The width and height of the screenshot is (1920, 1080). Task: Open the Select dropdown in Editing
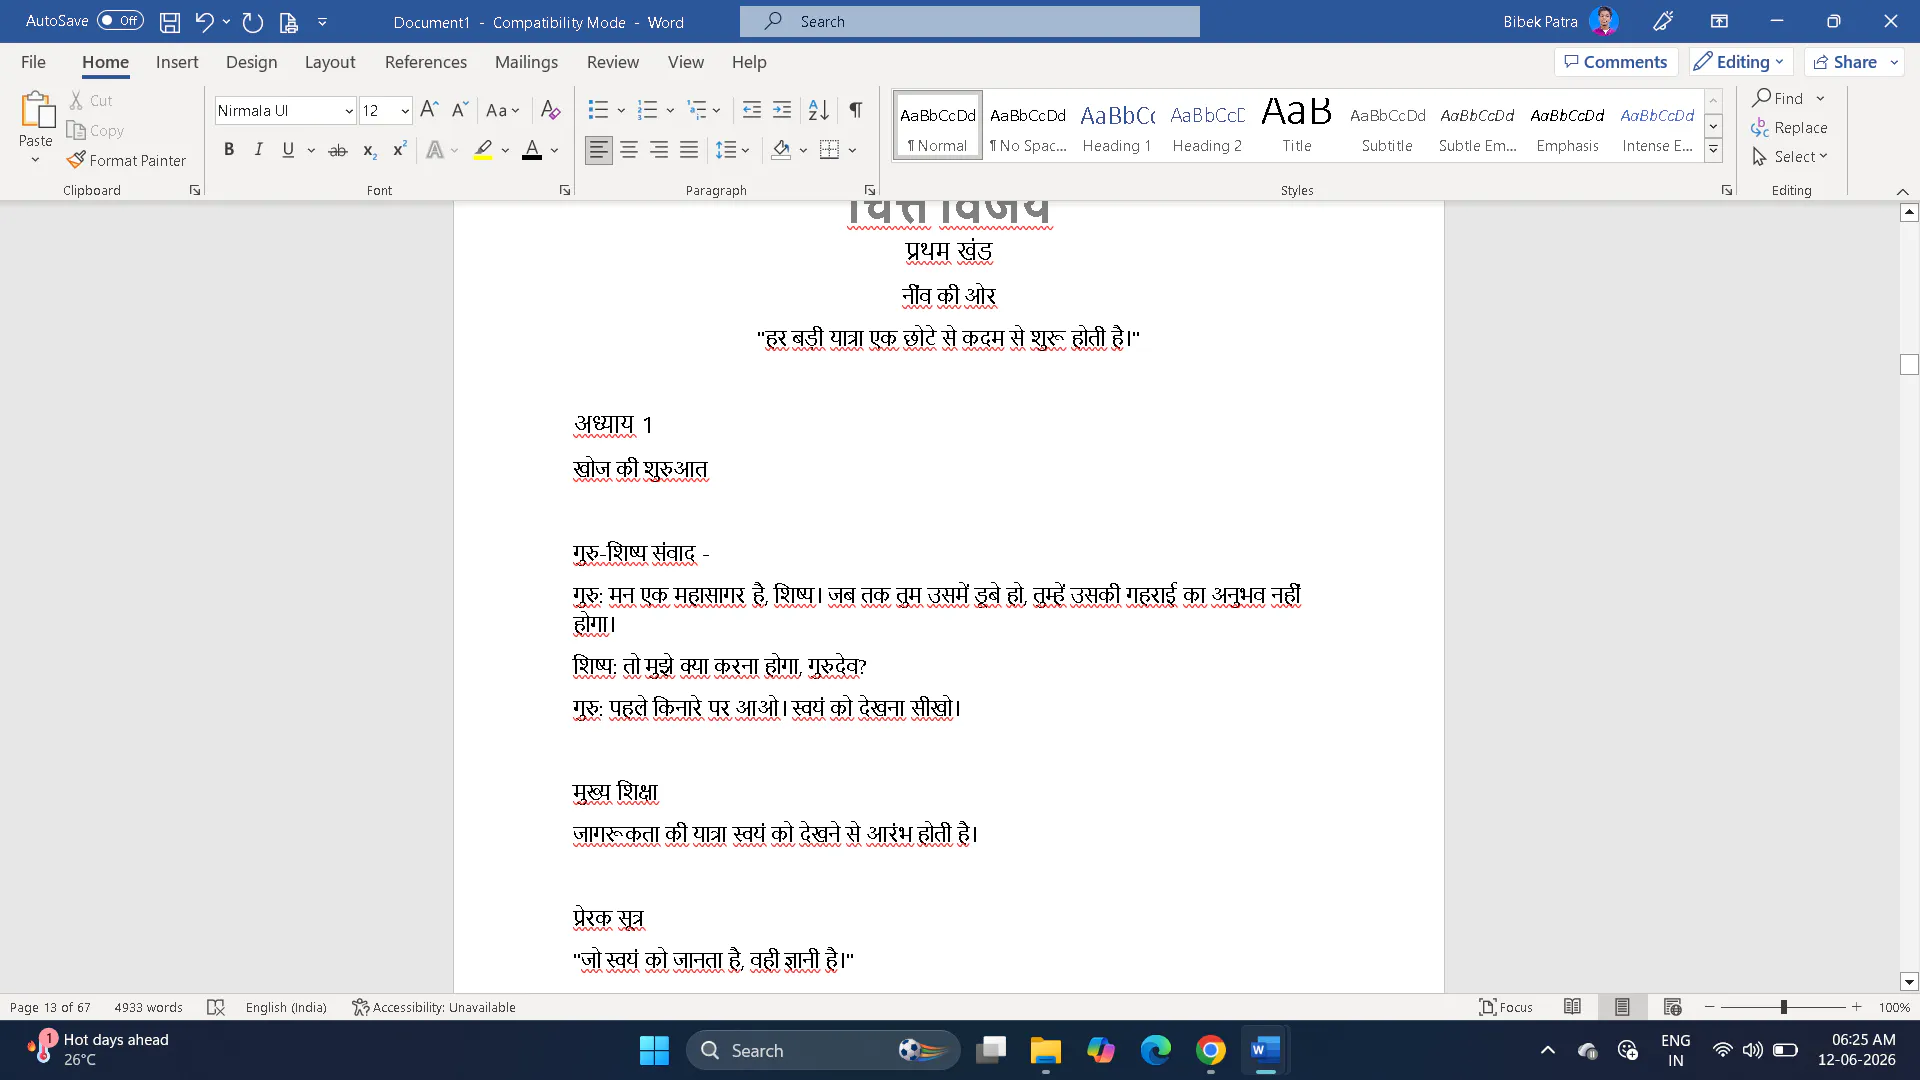pyautogui.click(x=1790, y=156)
